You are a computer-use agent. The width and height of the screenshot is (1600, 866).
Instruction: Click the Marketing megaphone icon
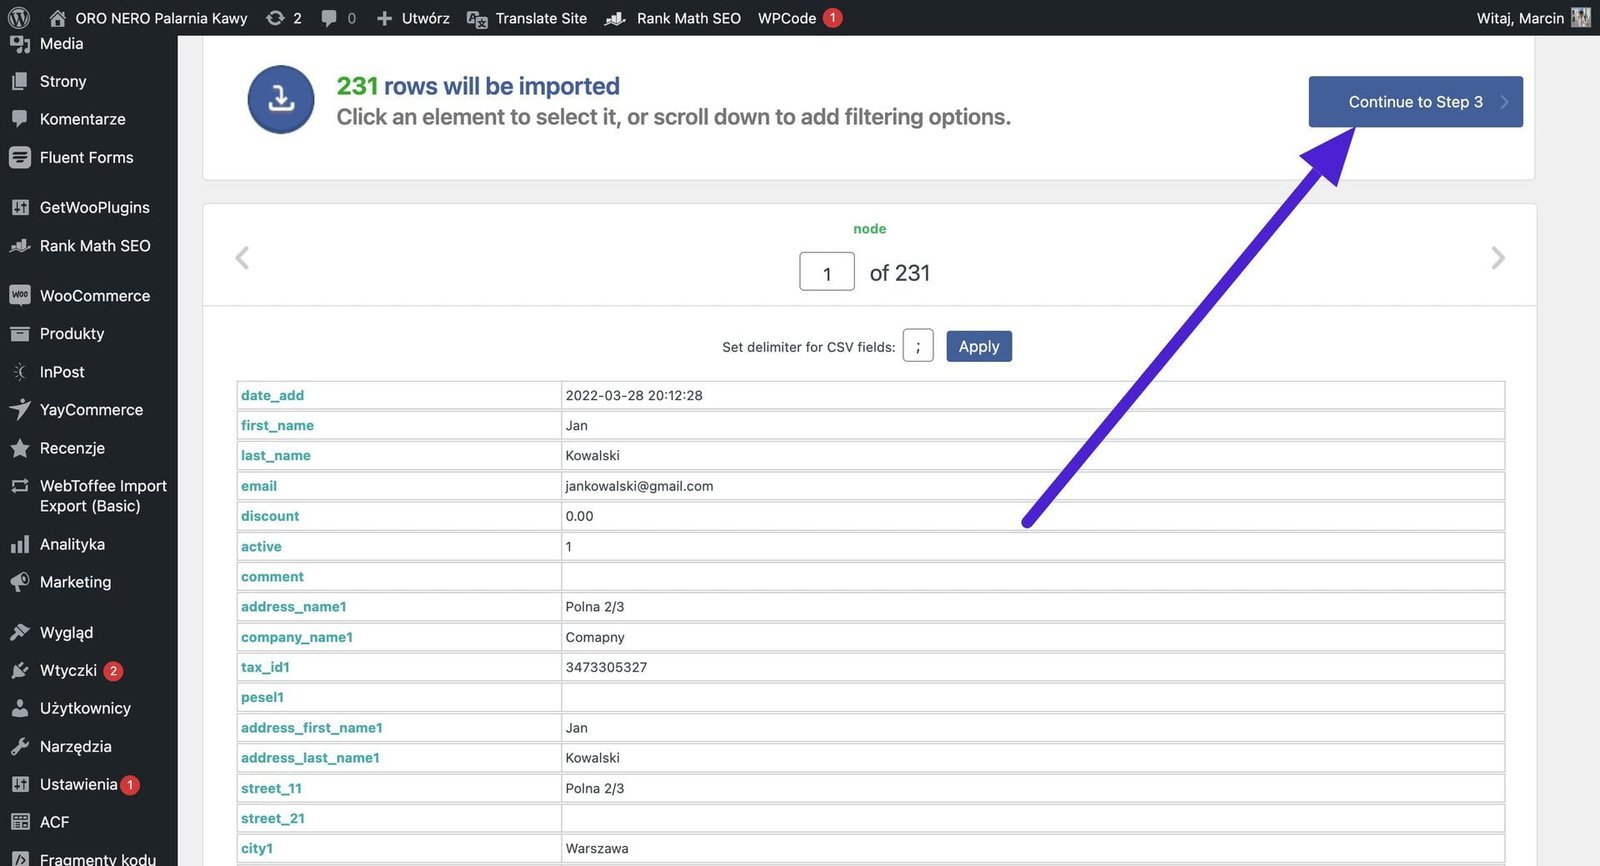pos(19,582)
